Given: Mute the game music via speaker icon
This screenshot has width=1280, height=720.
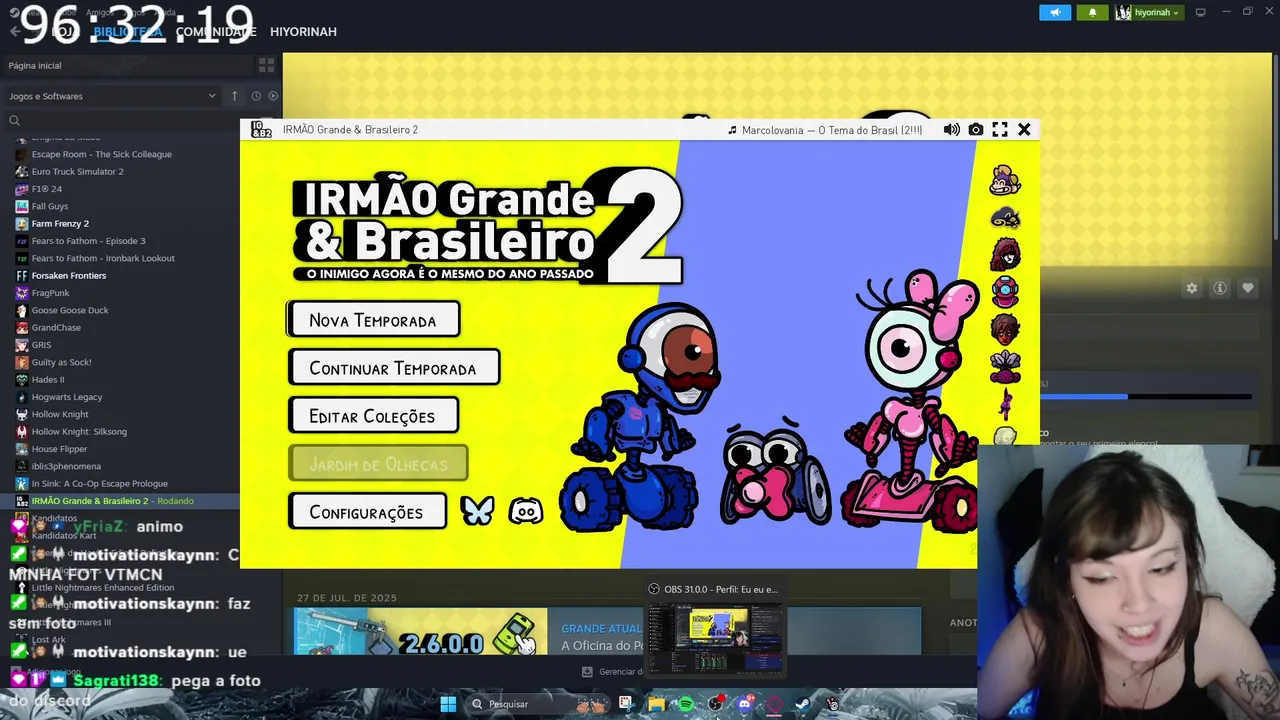Looking at the screenshot, I should coord(951,130).
